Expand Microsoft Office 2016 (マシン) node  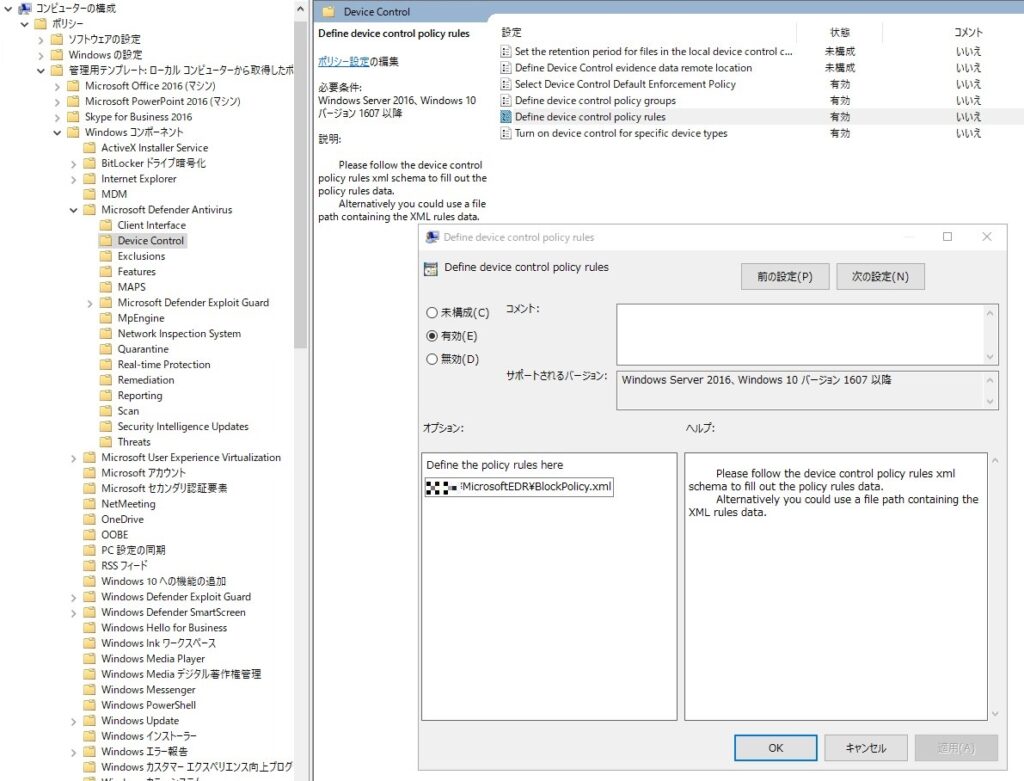point(57,86)
